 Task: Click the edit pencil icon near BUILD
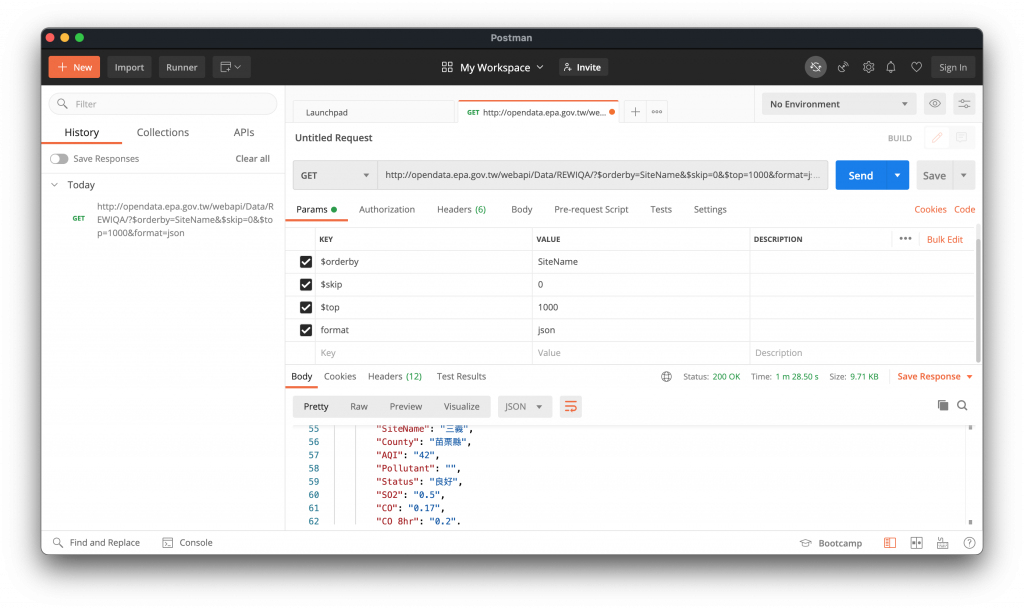coord(936,138)
